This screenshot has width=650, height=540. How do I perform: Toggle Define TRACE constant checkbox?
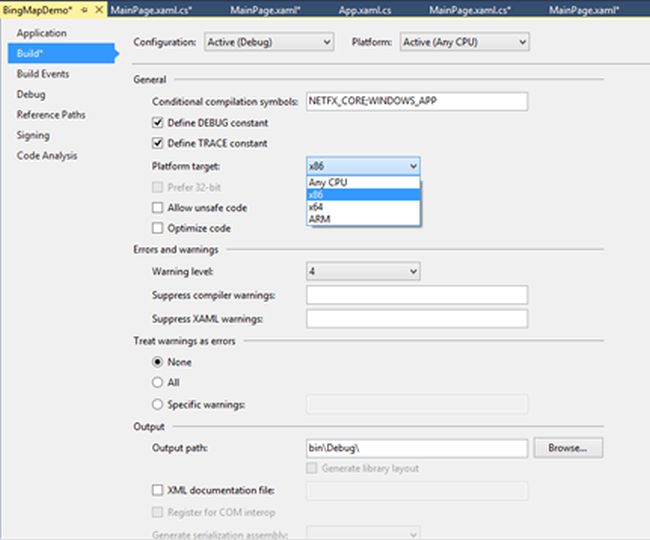[158, 143]
